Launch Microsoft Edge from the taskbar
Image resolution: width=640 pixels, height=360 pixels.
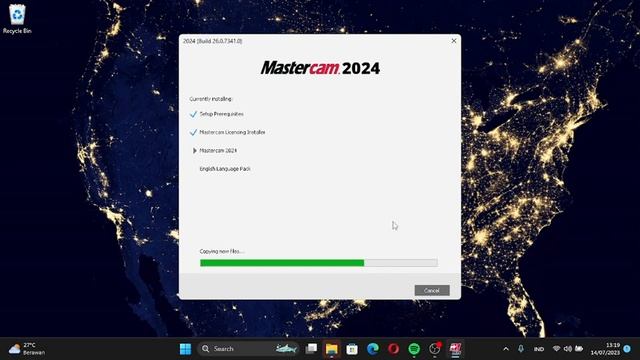(x=373, y=349)
